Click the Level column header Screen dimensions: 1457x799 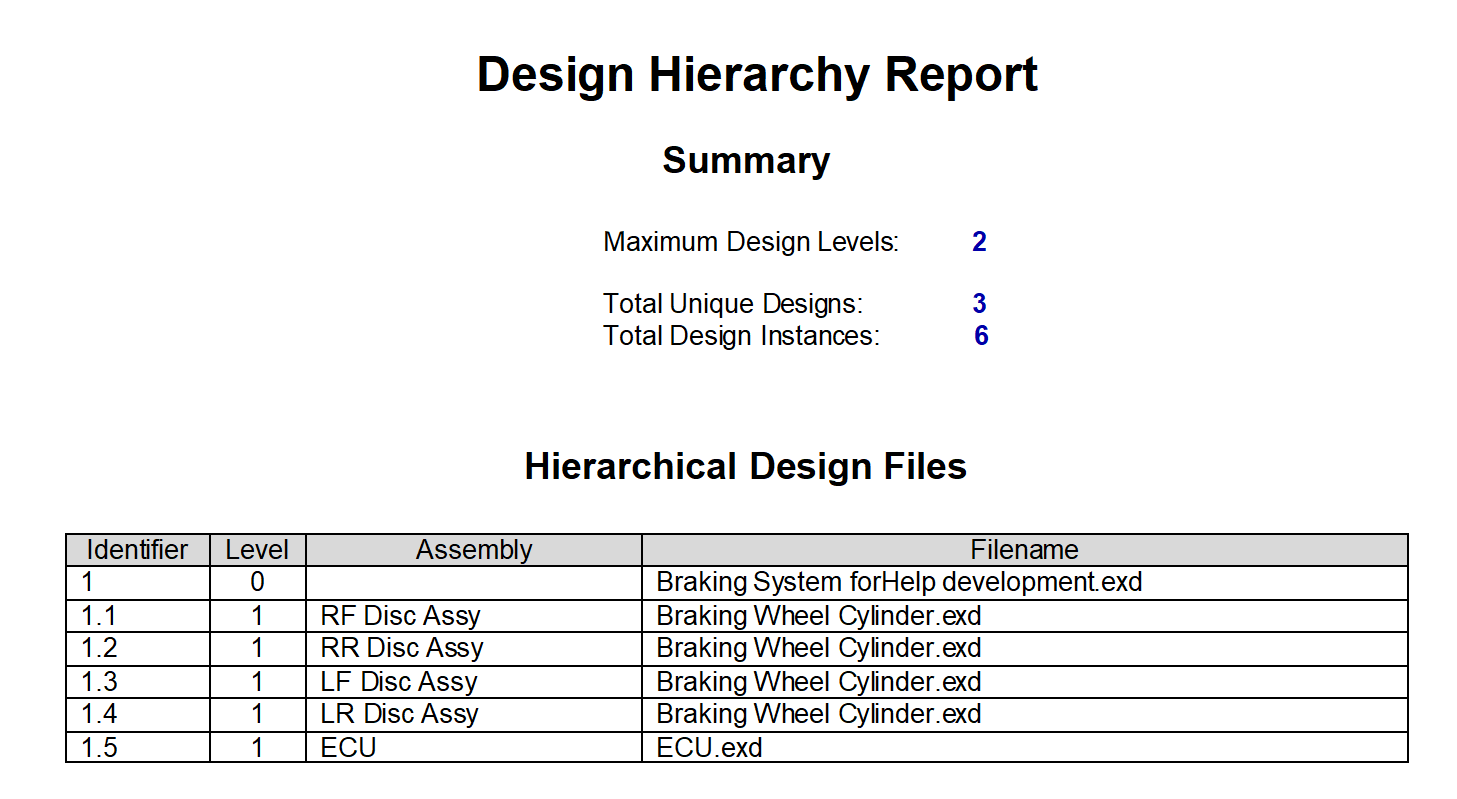258,550
